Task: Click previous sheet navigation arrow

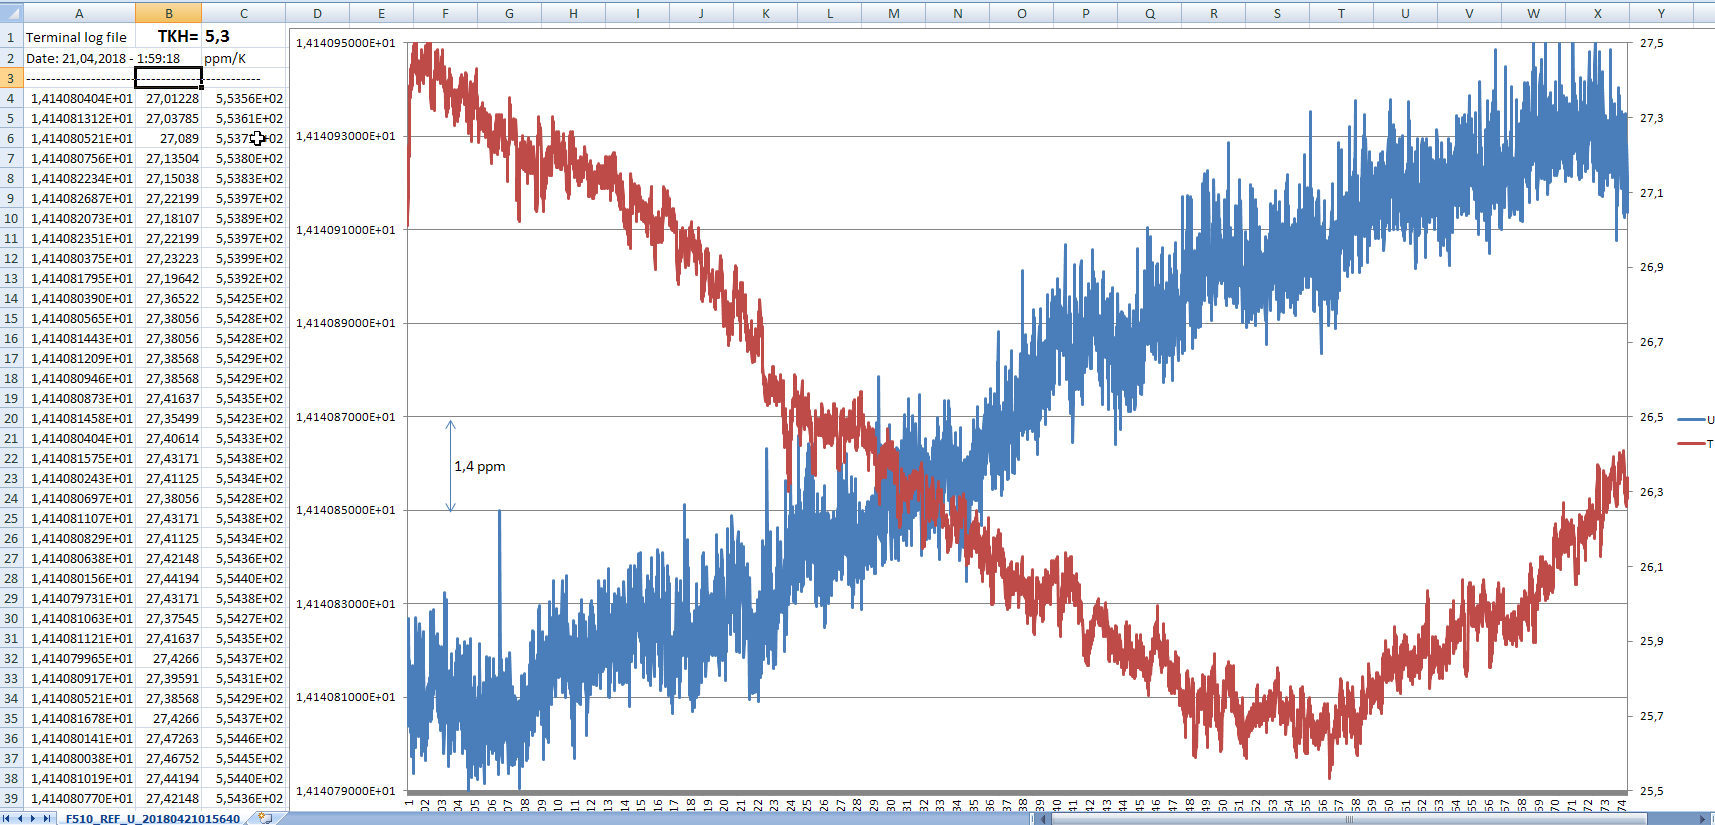Action: (x=20, y=819)
